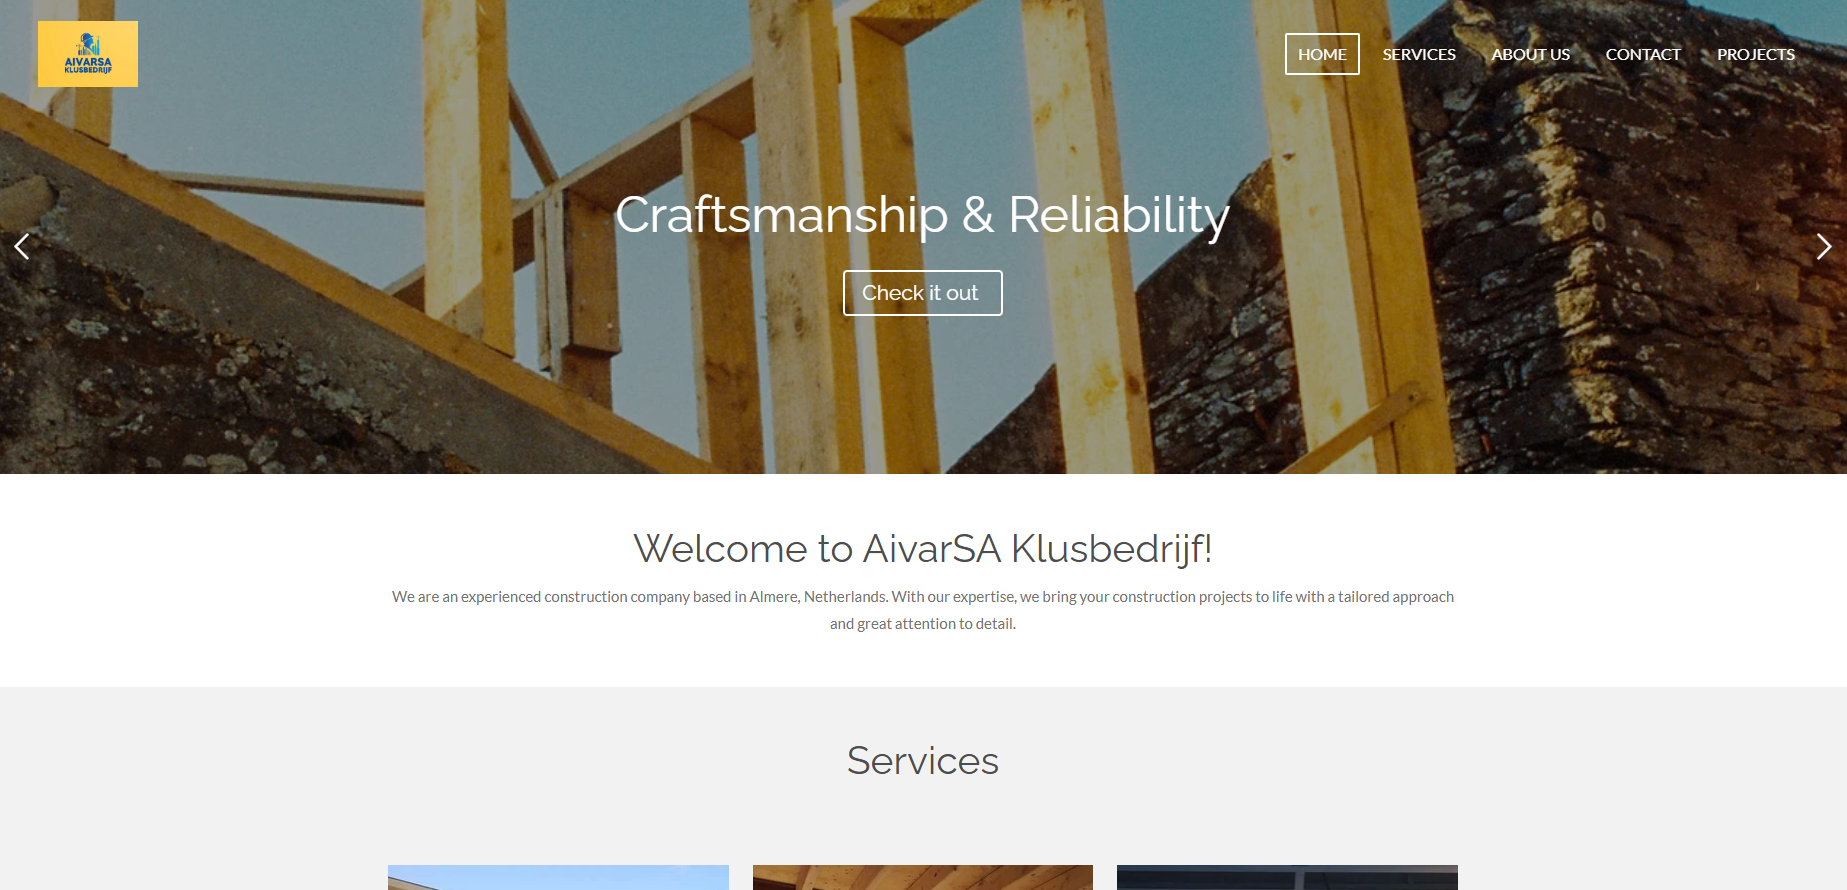
Task: Open the middle service thumbnail
Action: (922, 877)
